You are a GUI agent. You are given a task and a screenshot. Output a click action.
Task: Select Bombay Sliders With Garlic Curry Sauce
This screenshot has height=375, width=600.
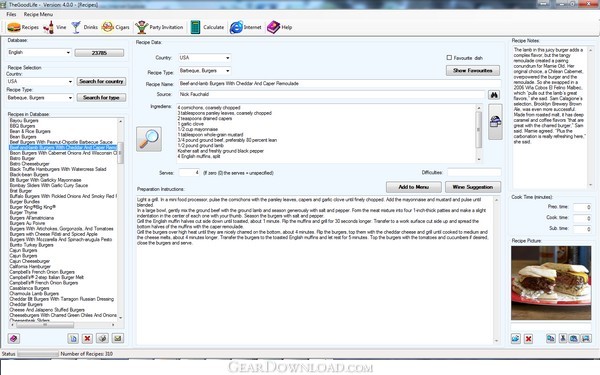tap(49, 185)
